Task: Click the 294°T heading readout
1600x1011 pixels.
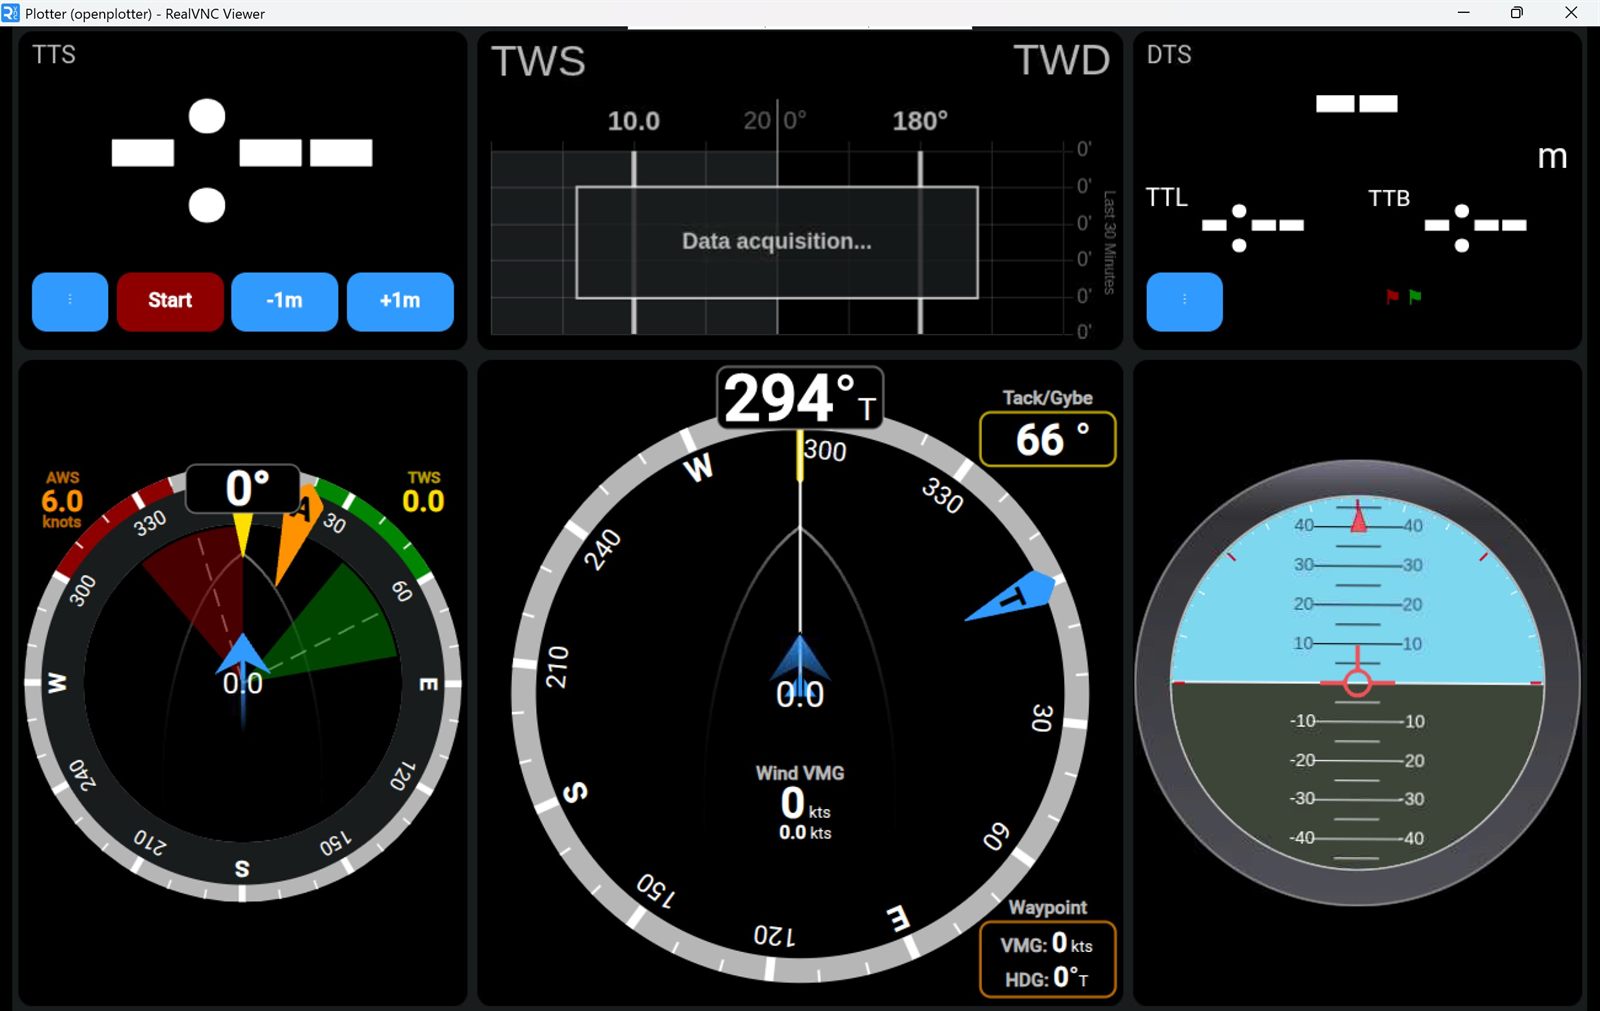Action: pyautogui.click(x=799, y=398)
